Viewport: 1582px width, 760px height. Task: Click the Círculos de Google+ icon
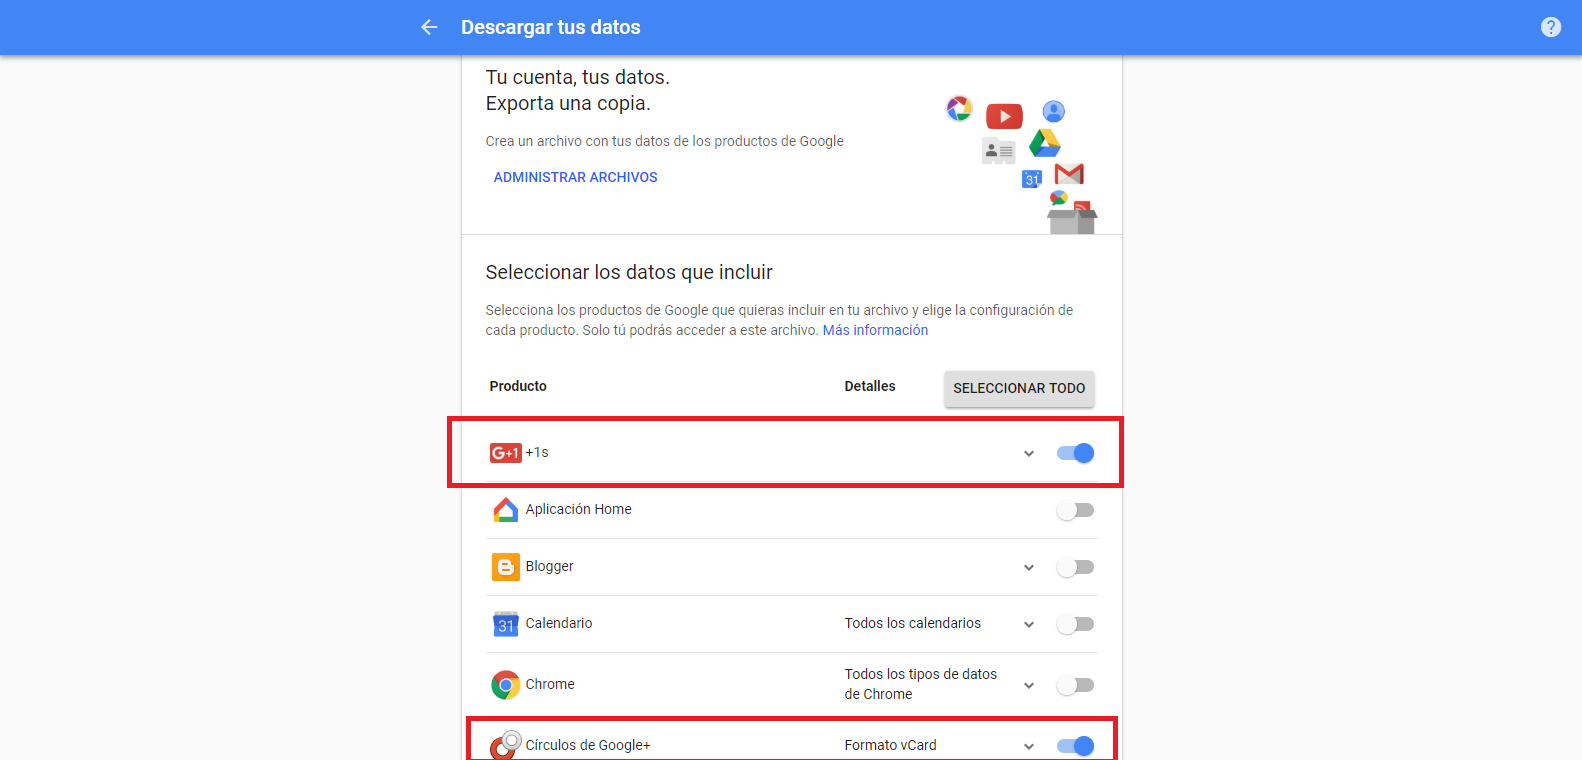(x=505, y=745)
